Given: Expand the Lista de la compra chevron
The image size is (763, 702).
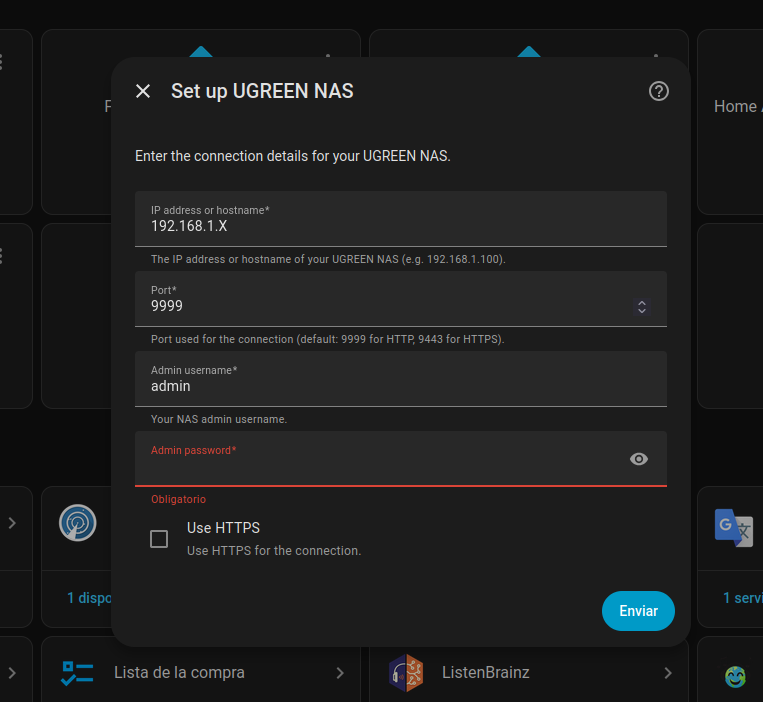Looking at the screenshot, I should pos(340,673).
